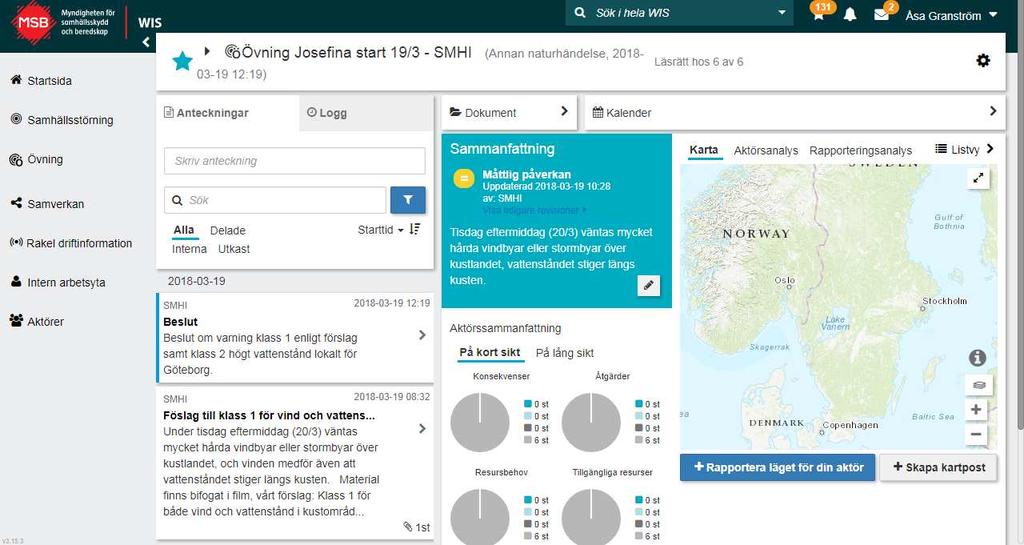Open Samhällsstörning in the sidebar
The height and width of the screenshot is (545, 1024).
pos(62,119)
